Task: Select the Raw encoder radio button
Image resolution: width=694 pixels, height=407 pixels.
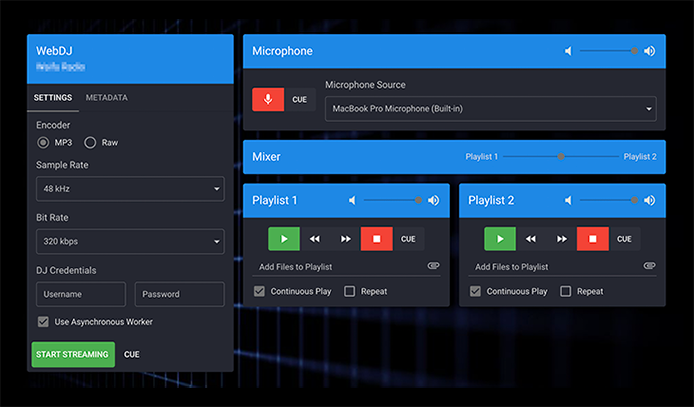Action: click(x=91, y=143)
